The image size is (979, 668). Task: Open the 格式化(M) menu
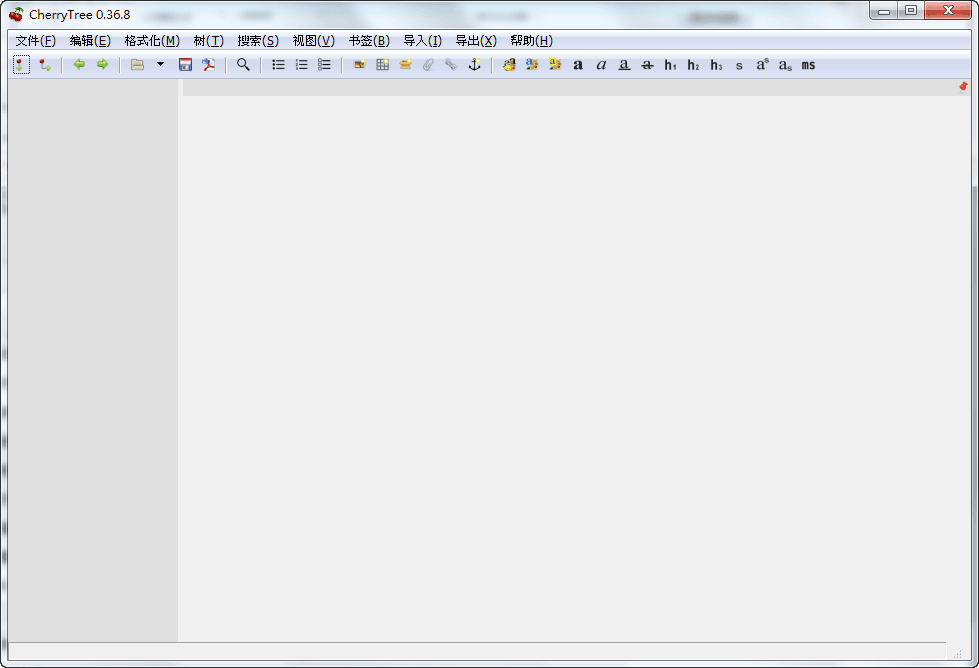(x=152, y=41)
